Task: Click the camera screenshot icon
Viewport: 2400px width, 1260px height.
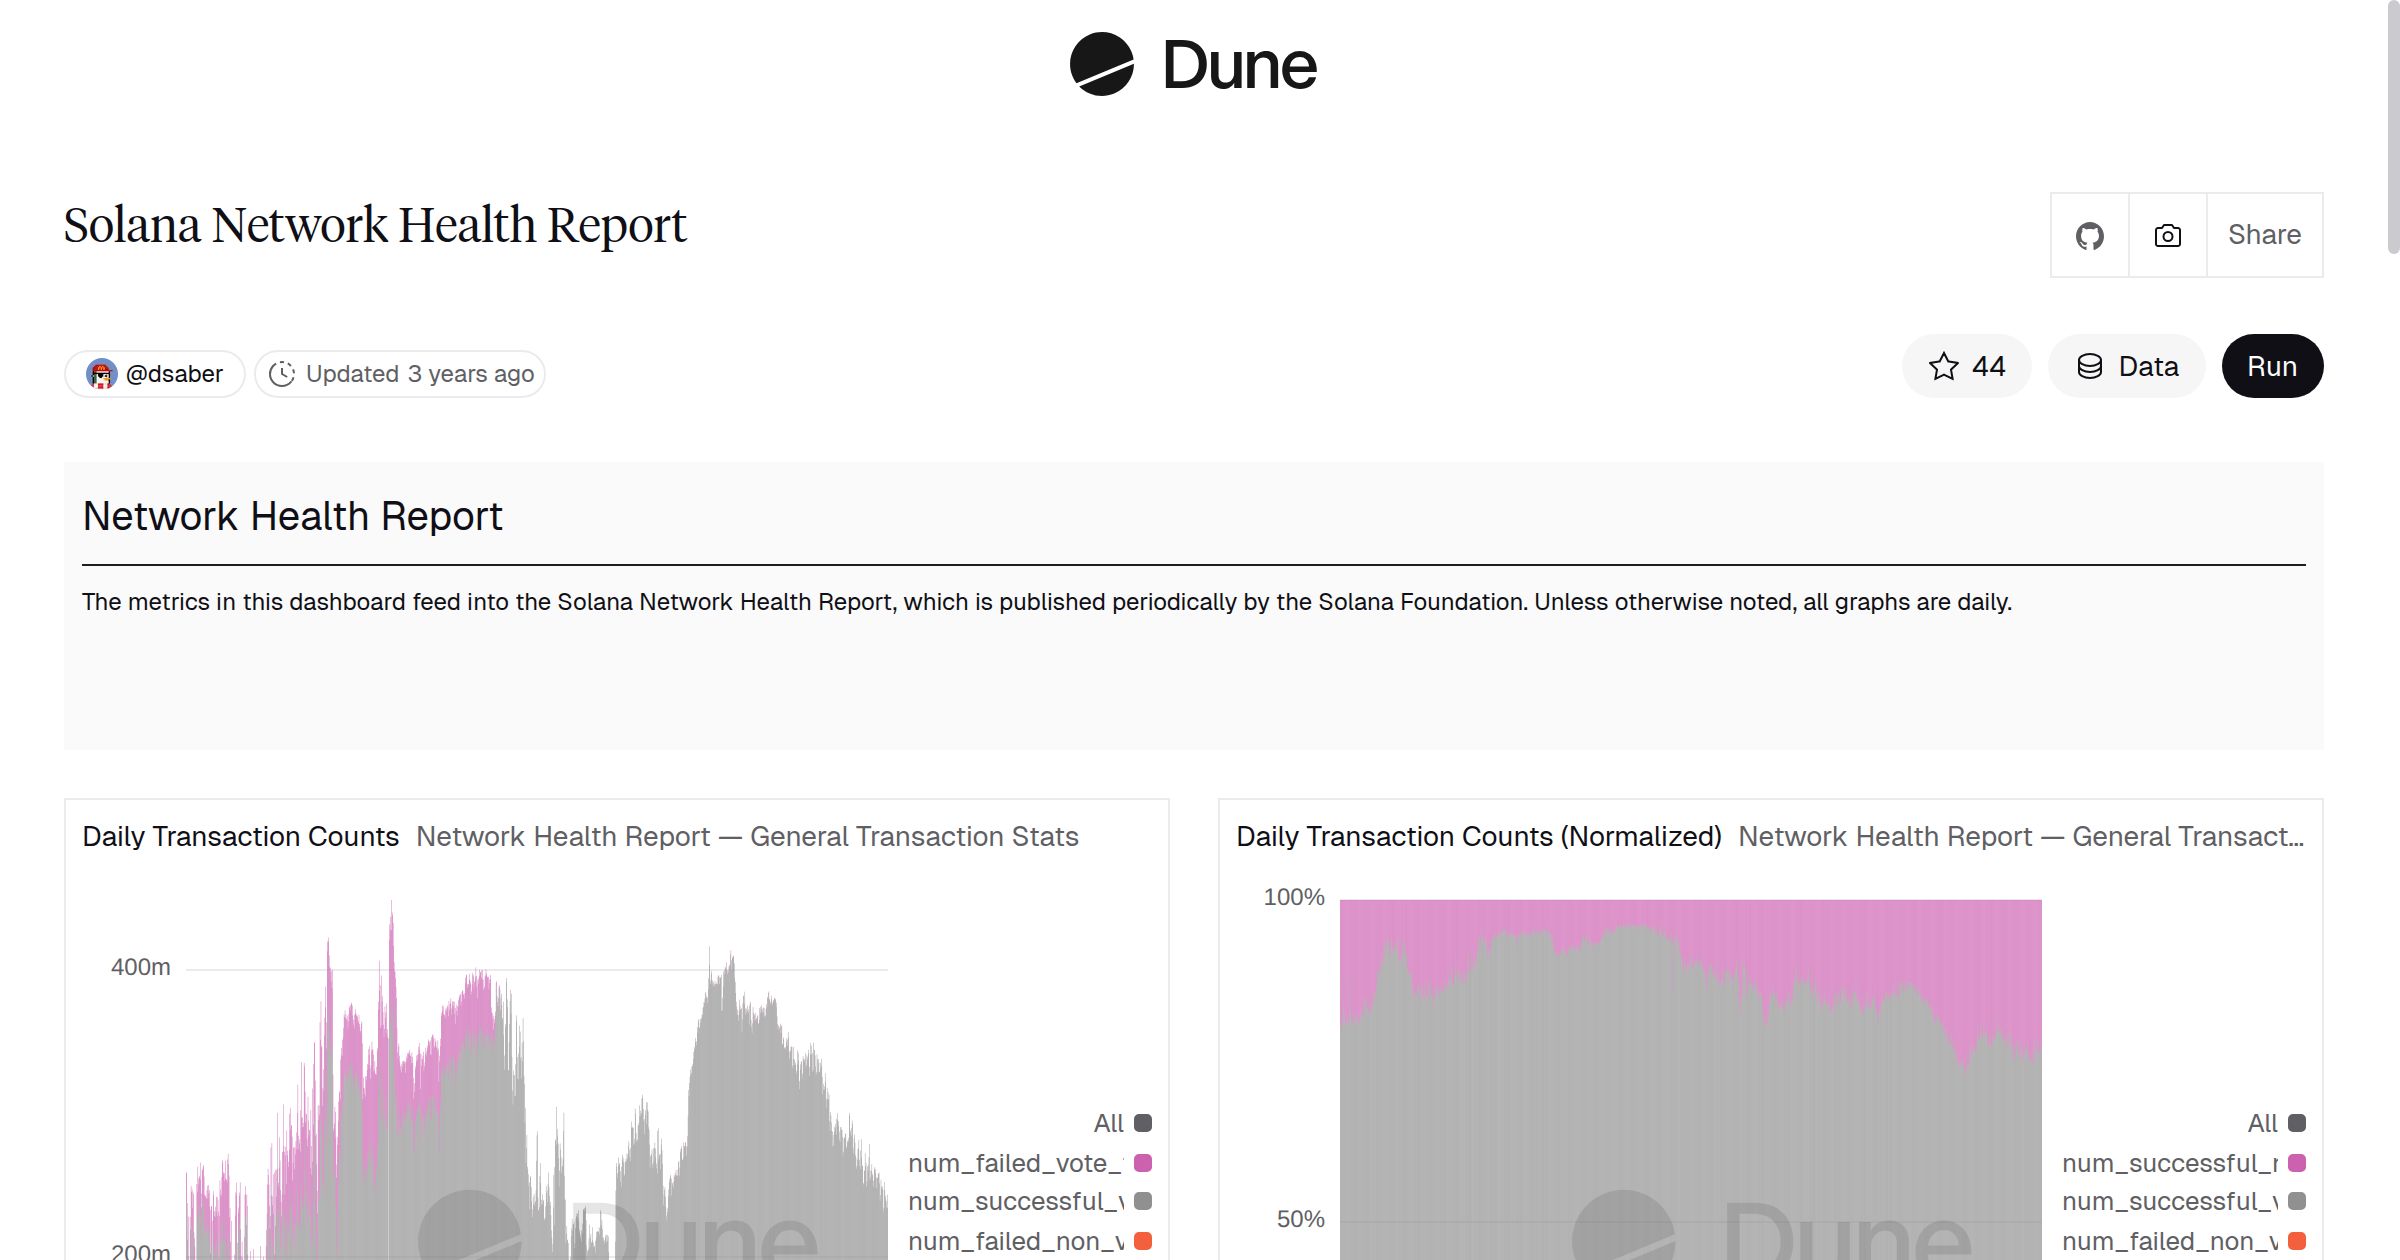Action: click(x=2166, y=235)
